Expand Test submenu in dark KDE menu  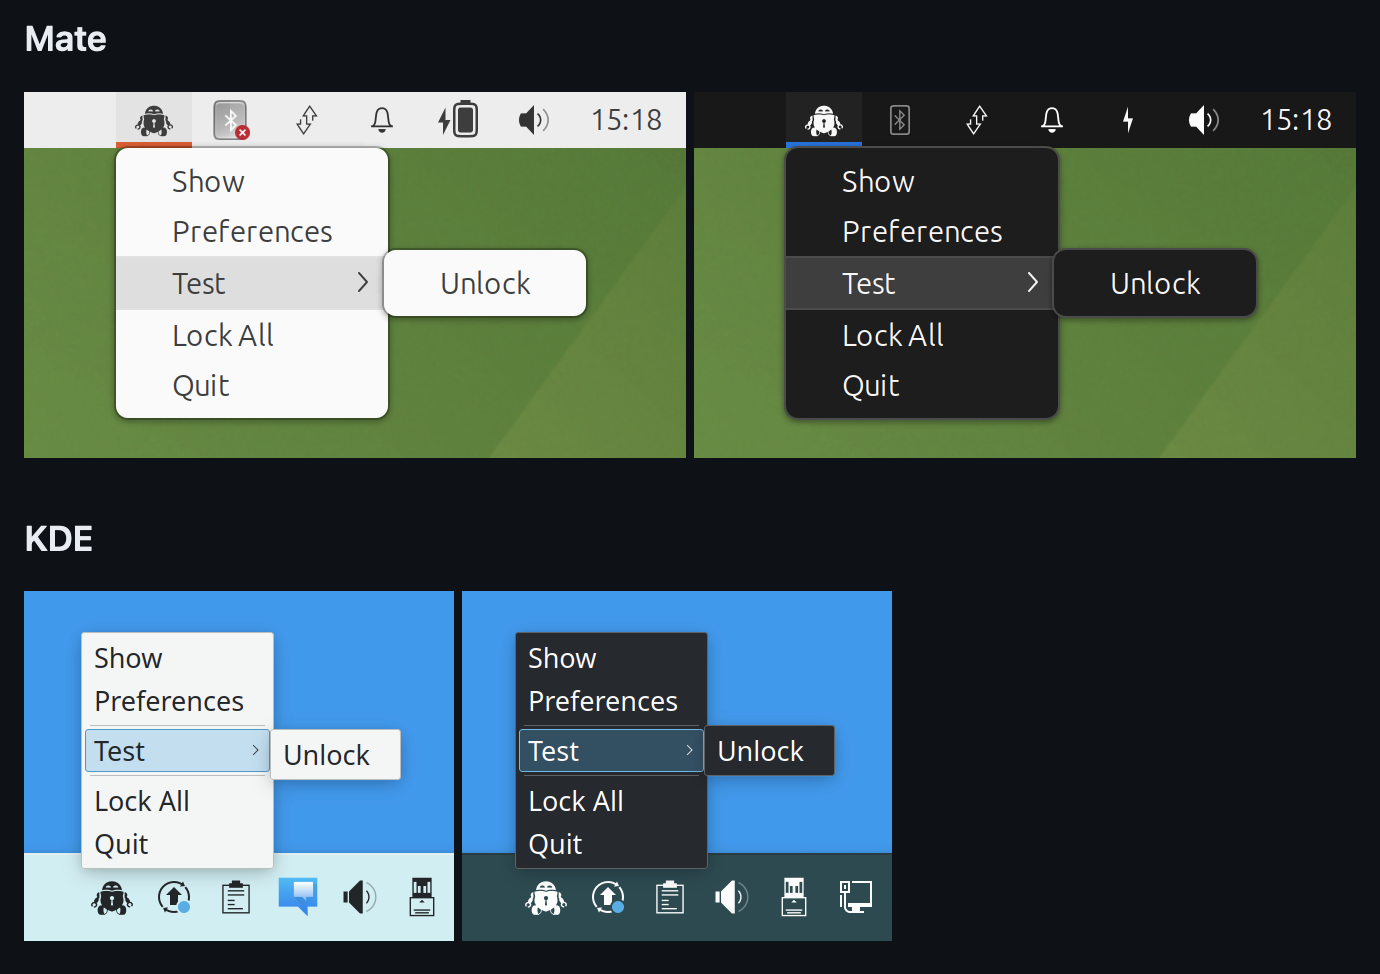pos(611,751)
